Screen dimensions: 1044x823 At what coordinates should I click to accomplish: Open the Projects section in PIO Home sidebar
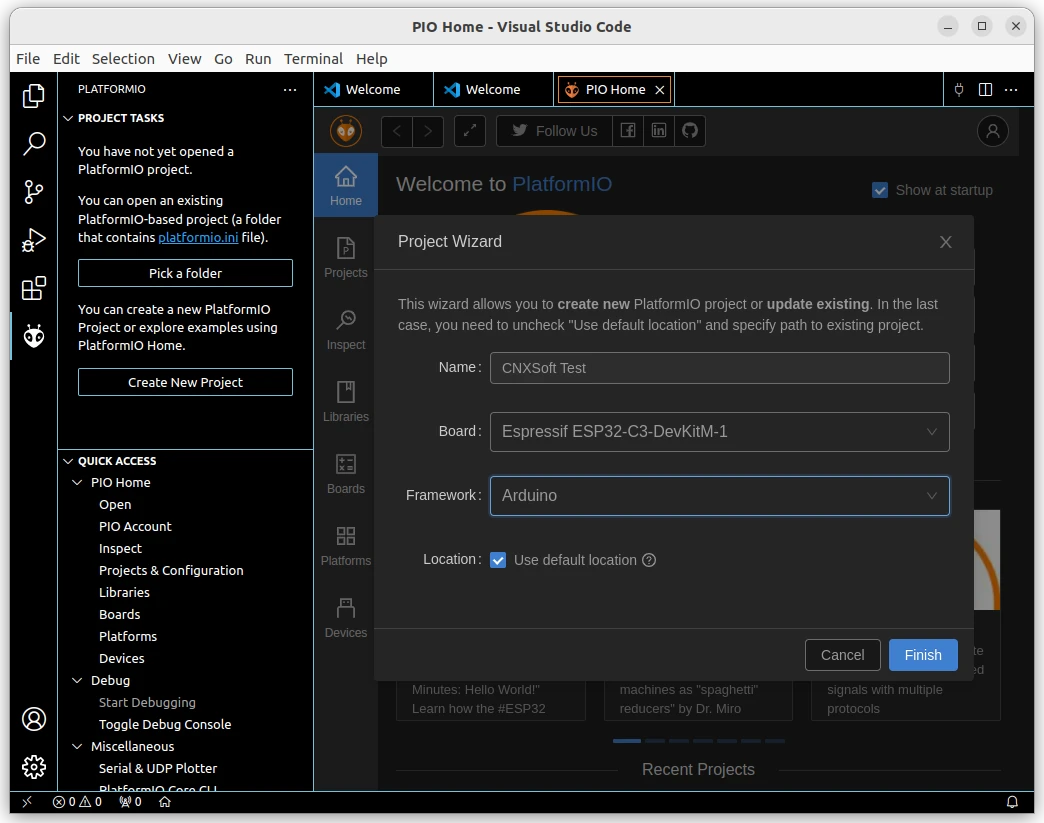[x=346, y=258]
